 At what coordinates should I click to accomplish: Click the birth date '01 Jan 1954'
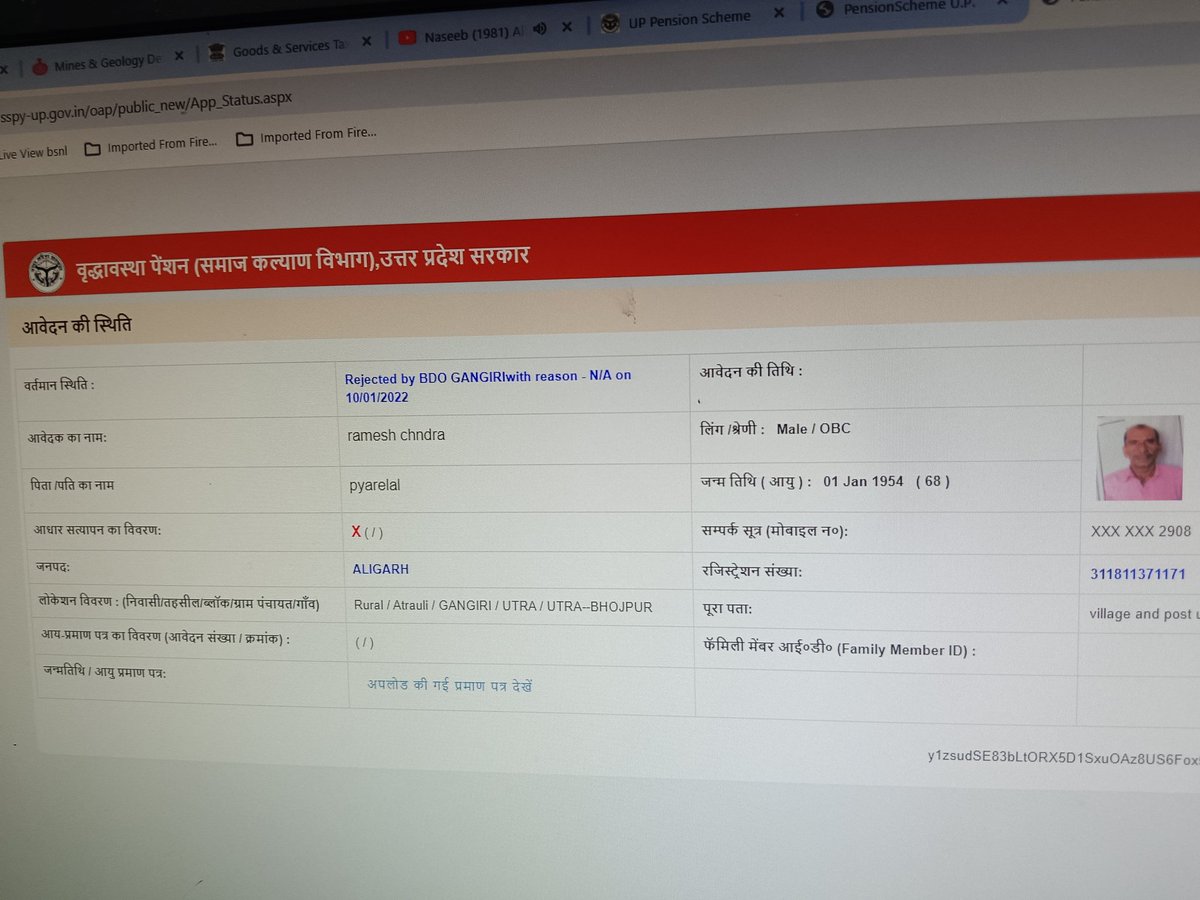coord(863,481)
